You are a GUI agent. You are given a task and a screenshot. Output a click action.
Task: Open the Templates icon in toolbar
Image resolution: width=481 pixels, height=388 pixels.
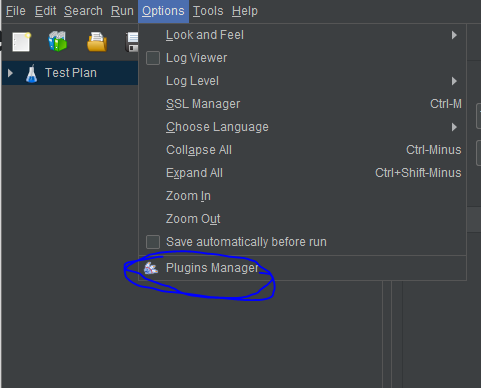coord(58,41)
